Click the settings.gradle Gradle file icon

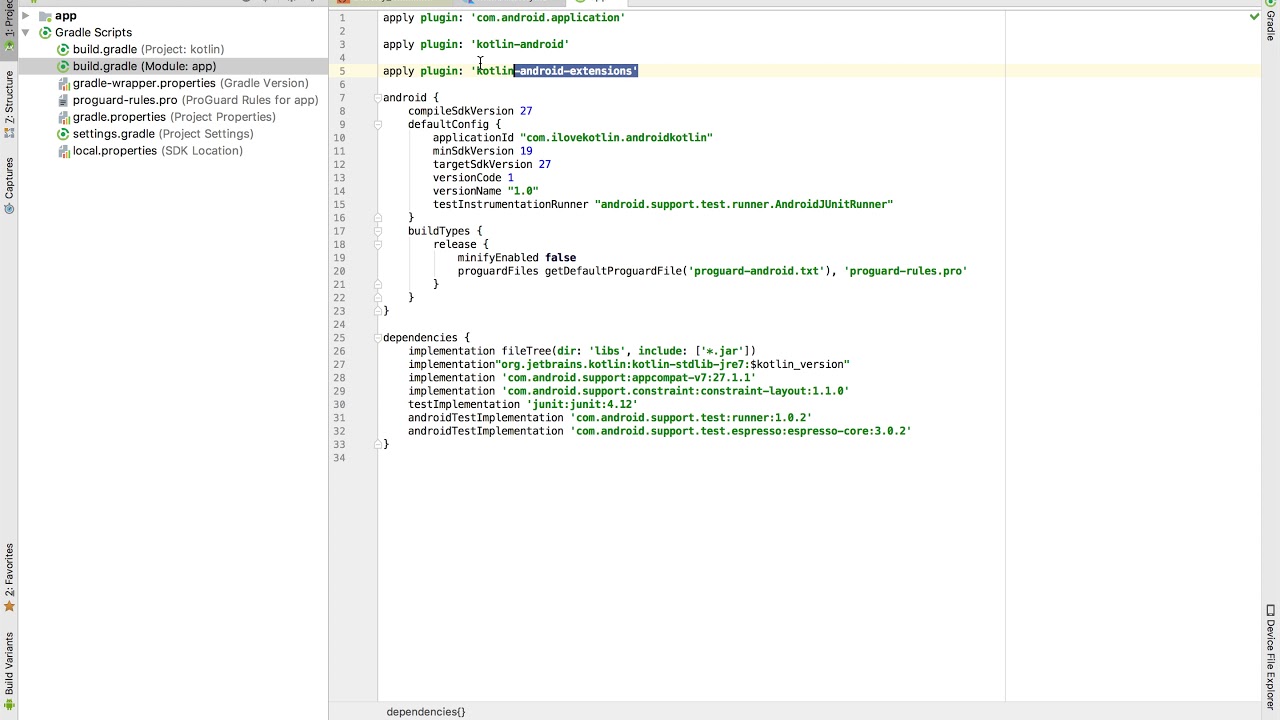[x=63, y=134]
